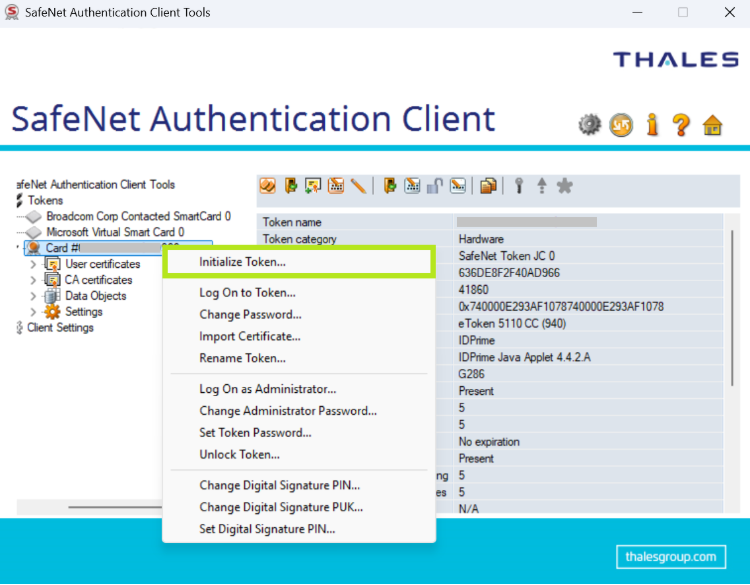Click the Data Objects tree icon

(x=52, y=296)
